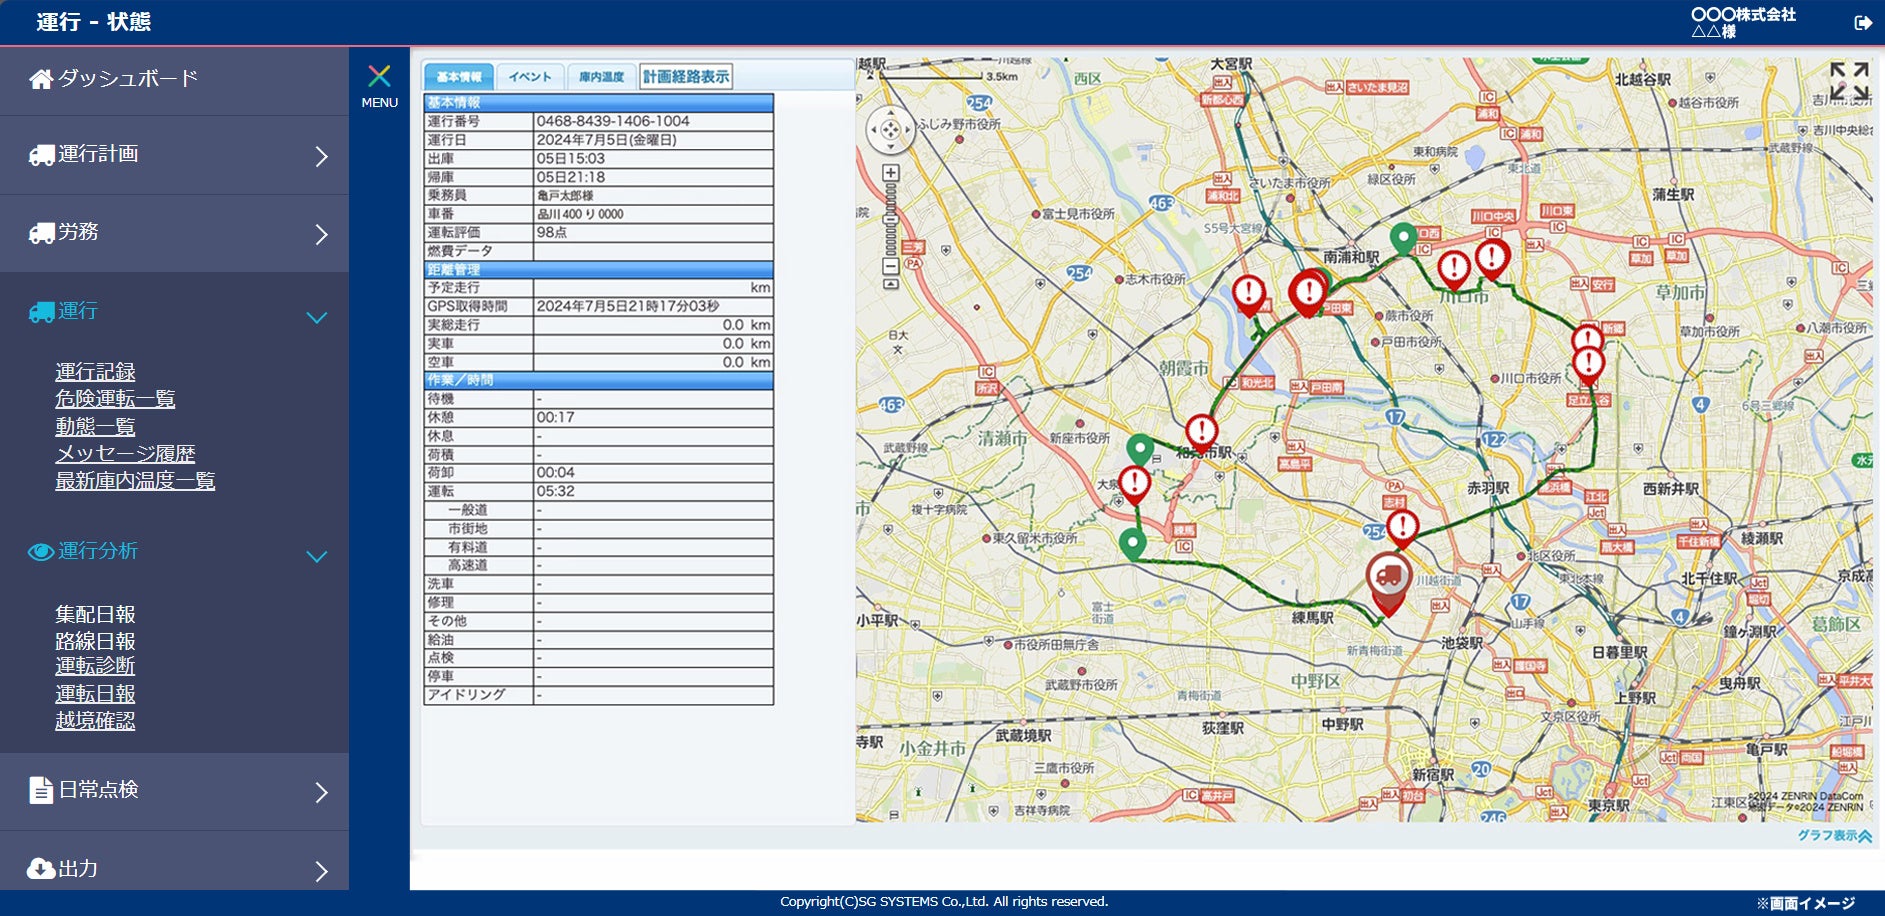The image size is (1885, 916).
Task: Click the eye icon beside 運行分析
Action: (41, 552)
